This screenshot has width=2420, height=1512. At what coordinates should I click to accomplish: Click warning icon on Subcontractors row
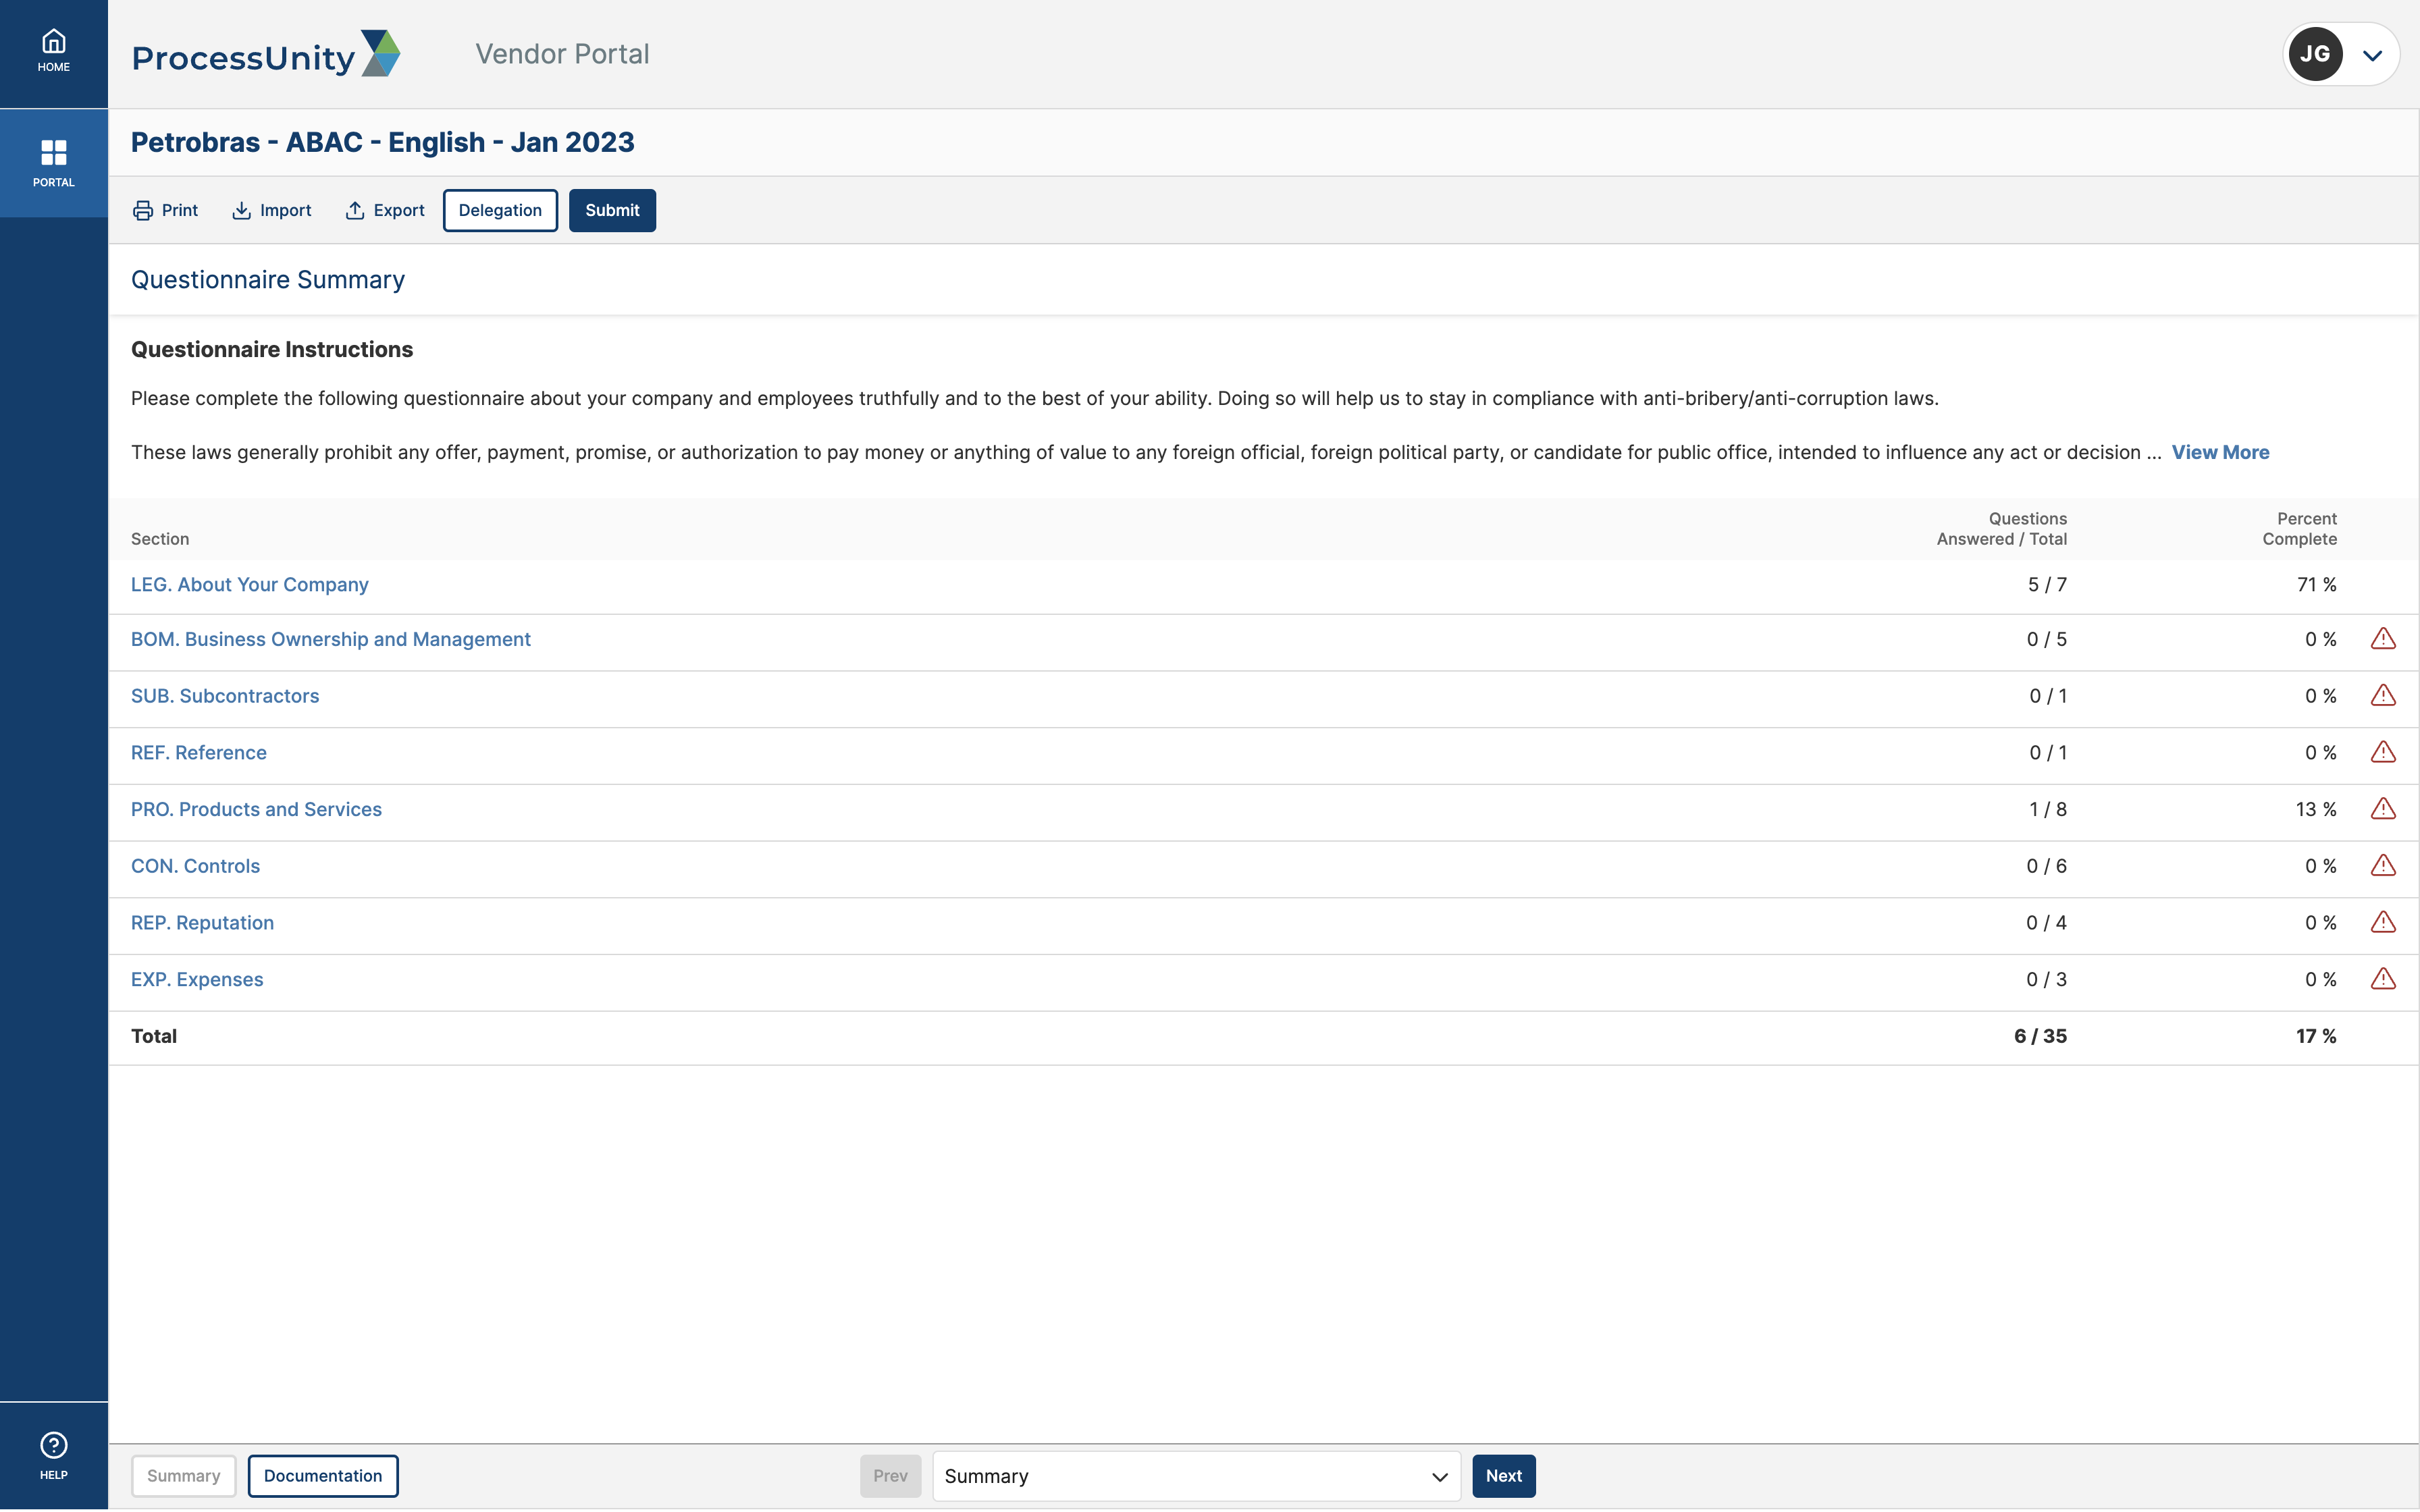2383,695
